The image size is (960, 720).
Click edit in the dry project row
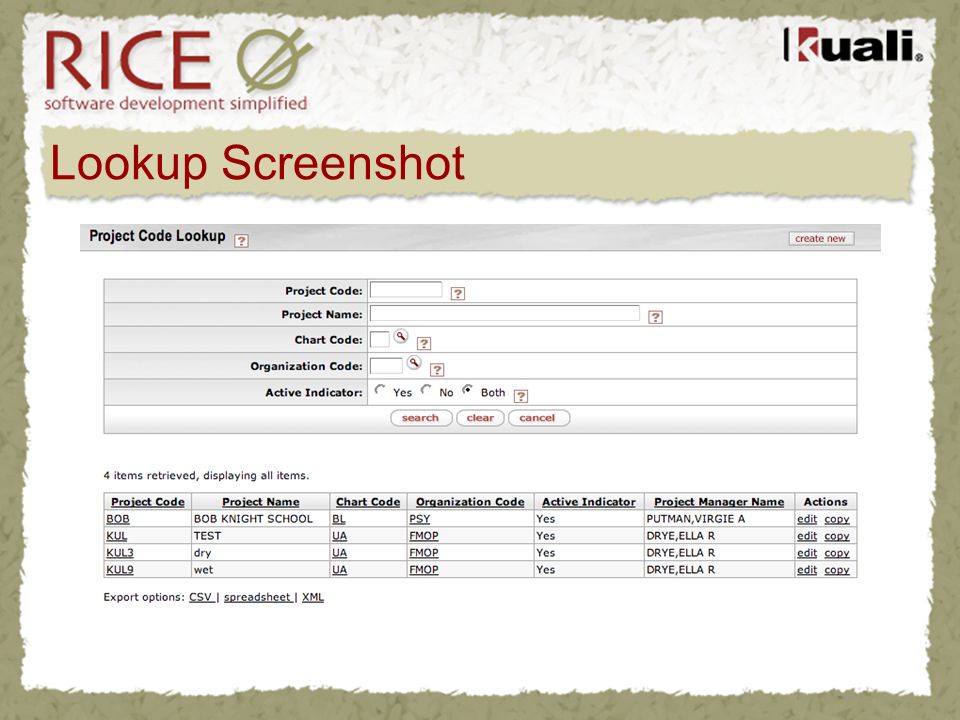807,553
